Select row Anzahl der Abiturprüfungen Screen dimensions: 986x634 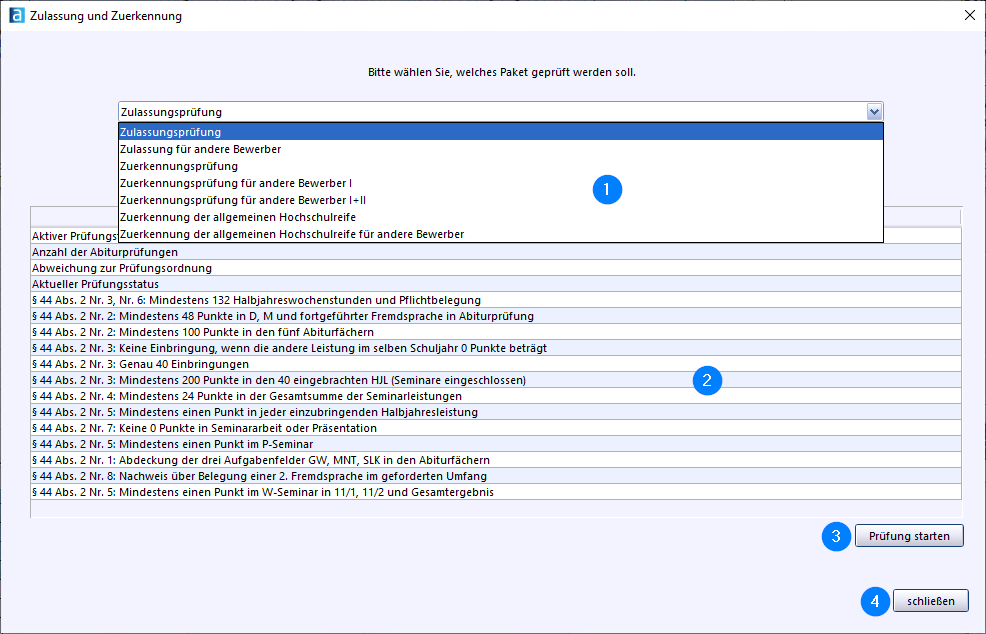(496, 252)
